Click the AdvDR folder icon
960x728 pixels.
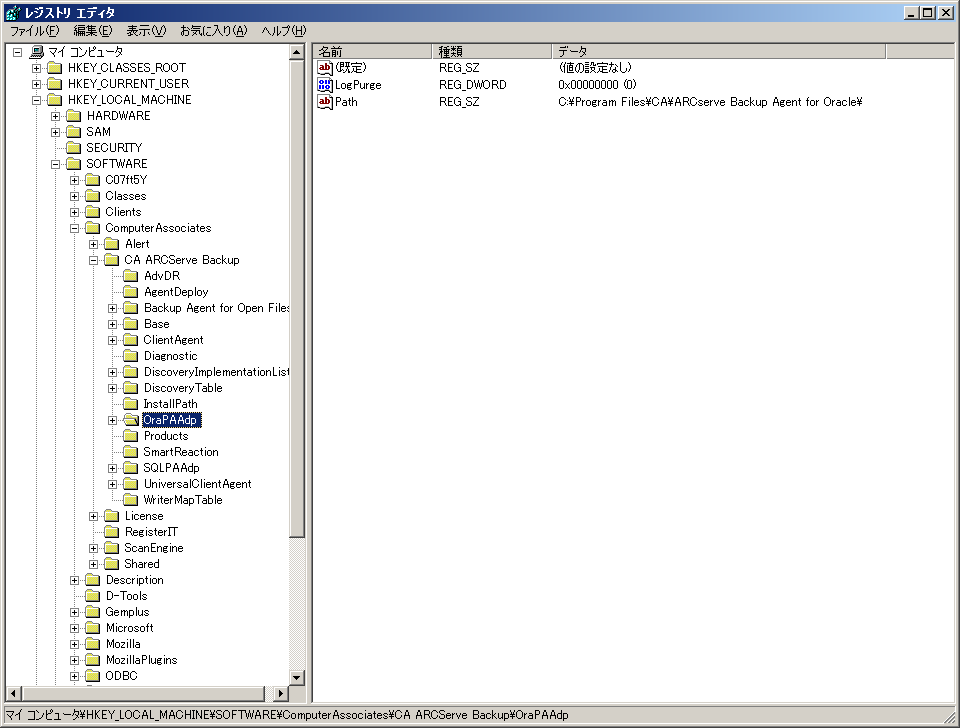[x=131, y=276]
